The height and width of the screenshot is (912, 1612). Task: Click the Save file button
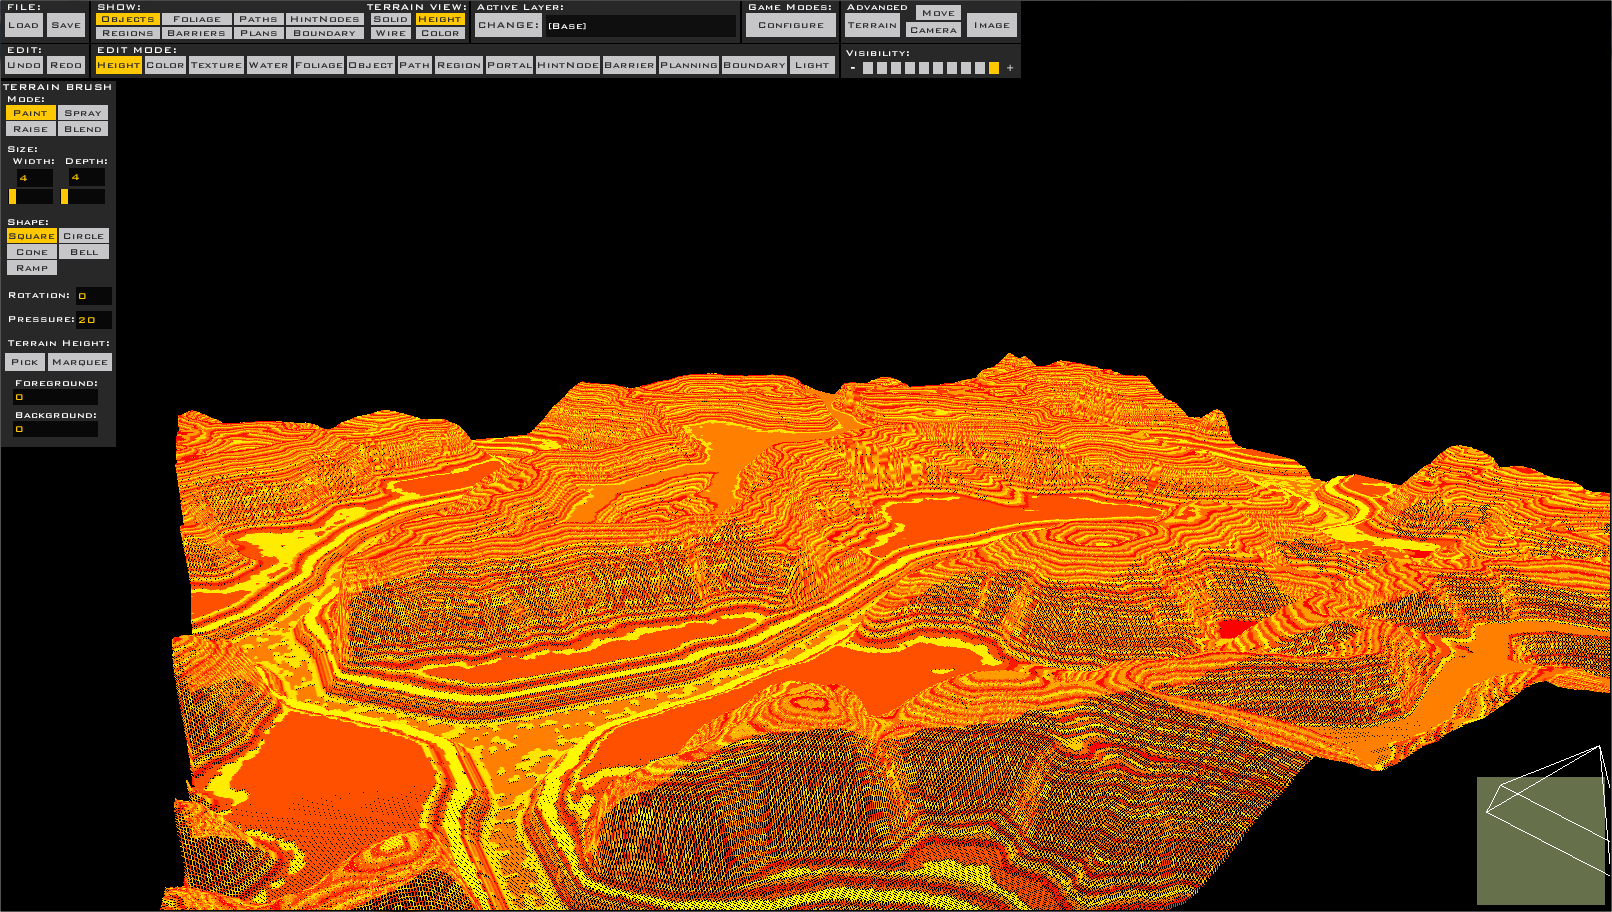(x=66, y=25)
